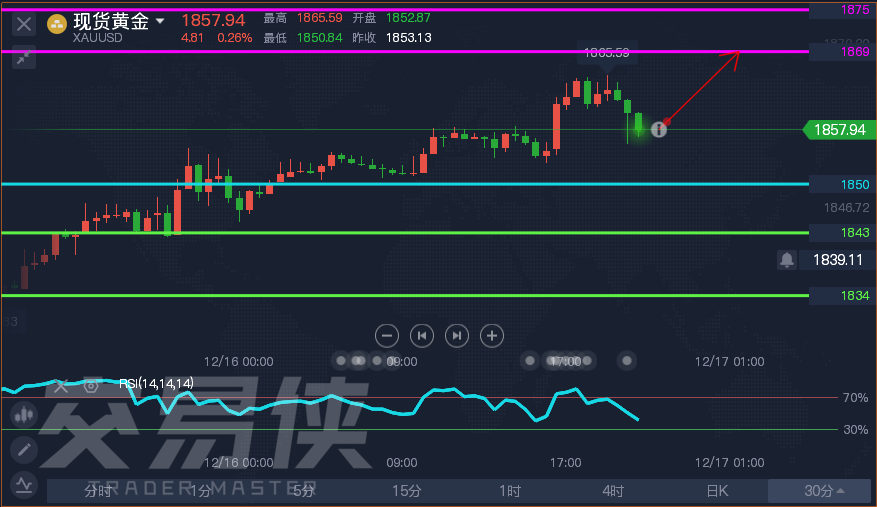
Task: Open the indicators line-chart icon
Action: pos(24,484)
